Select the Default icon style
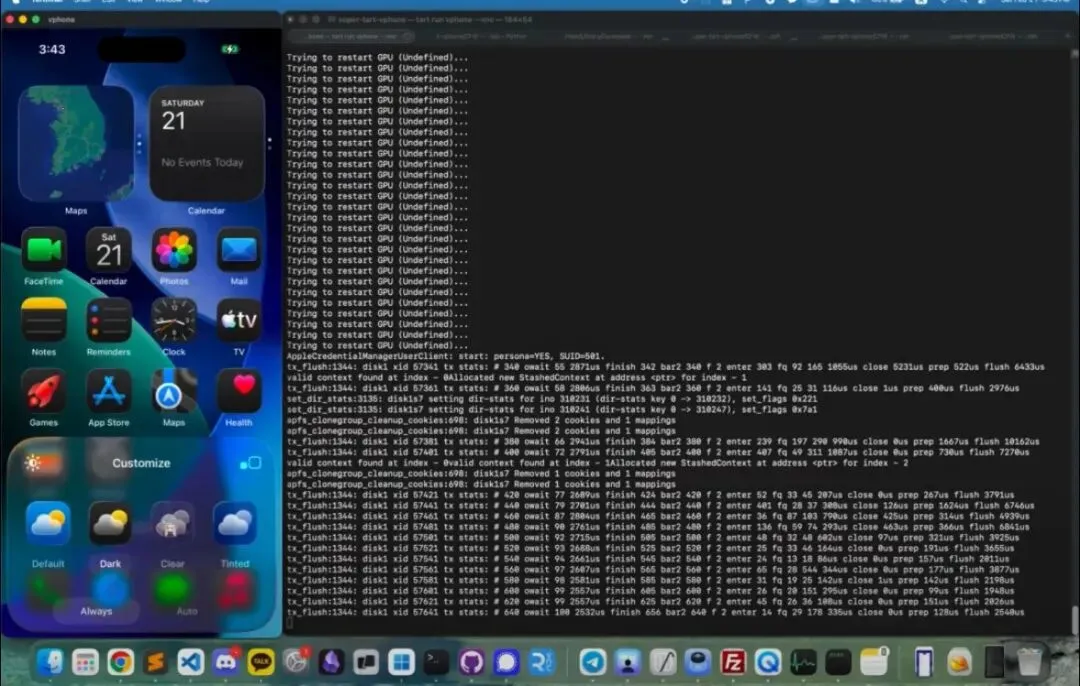Image resolution: width=1080 pixels, height=686 pixels. (x=48, y=523)
